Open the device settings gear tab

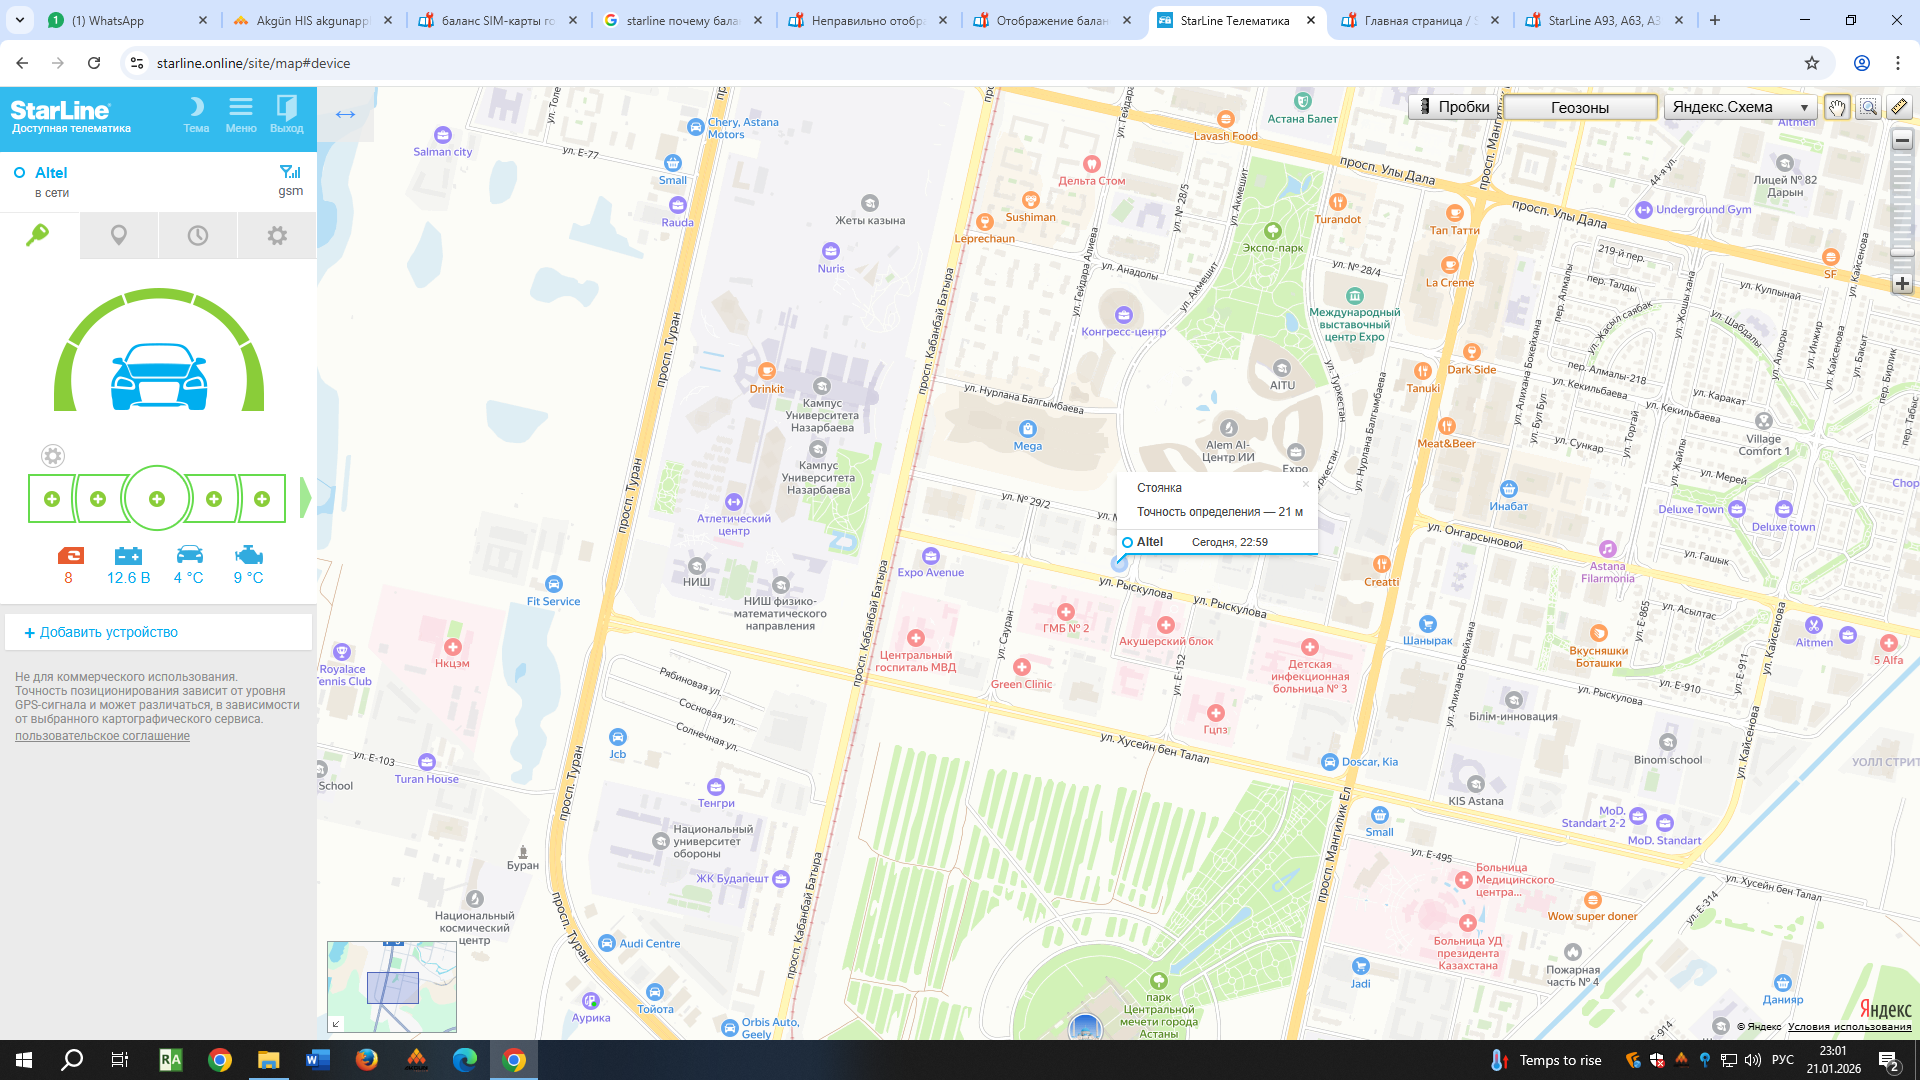(276, 235)
